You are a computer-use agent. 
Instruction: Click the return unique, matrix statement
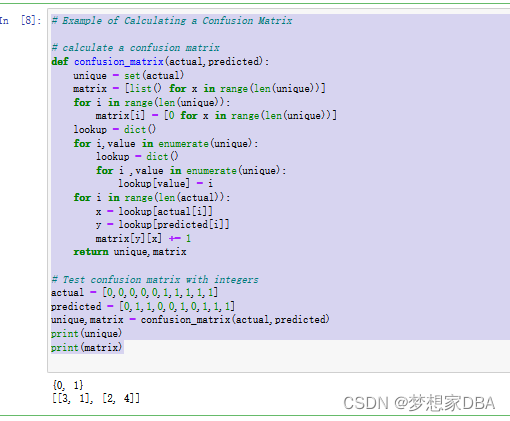click(130, 252)
